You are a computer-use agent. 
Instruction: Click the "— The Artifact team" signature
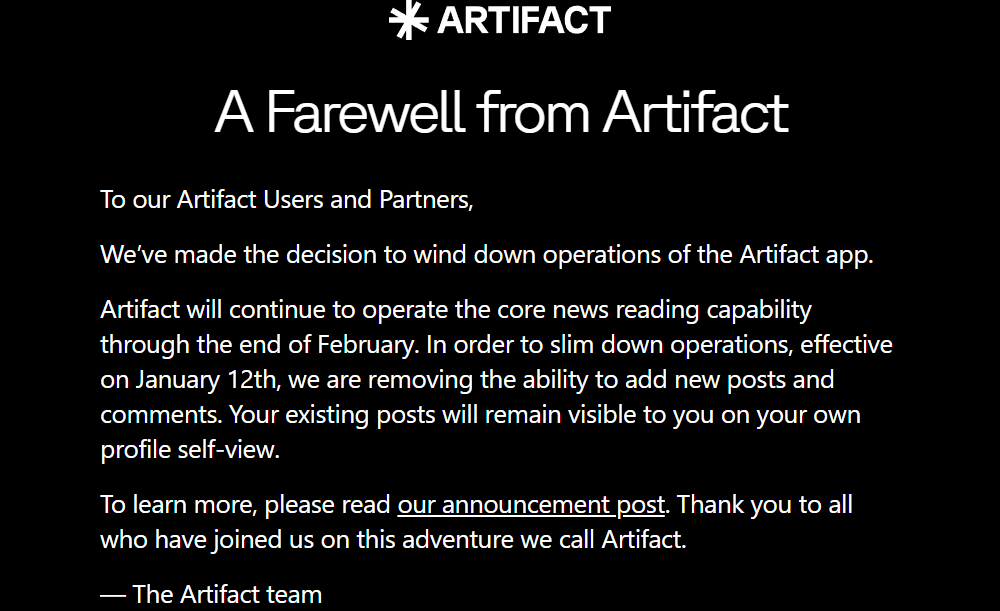[211, 595]
